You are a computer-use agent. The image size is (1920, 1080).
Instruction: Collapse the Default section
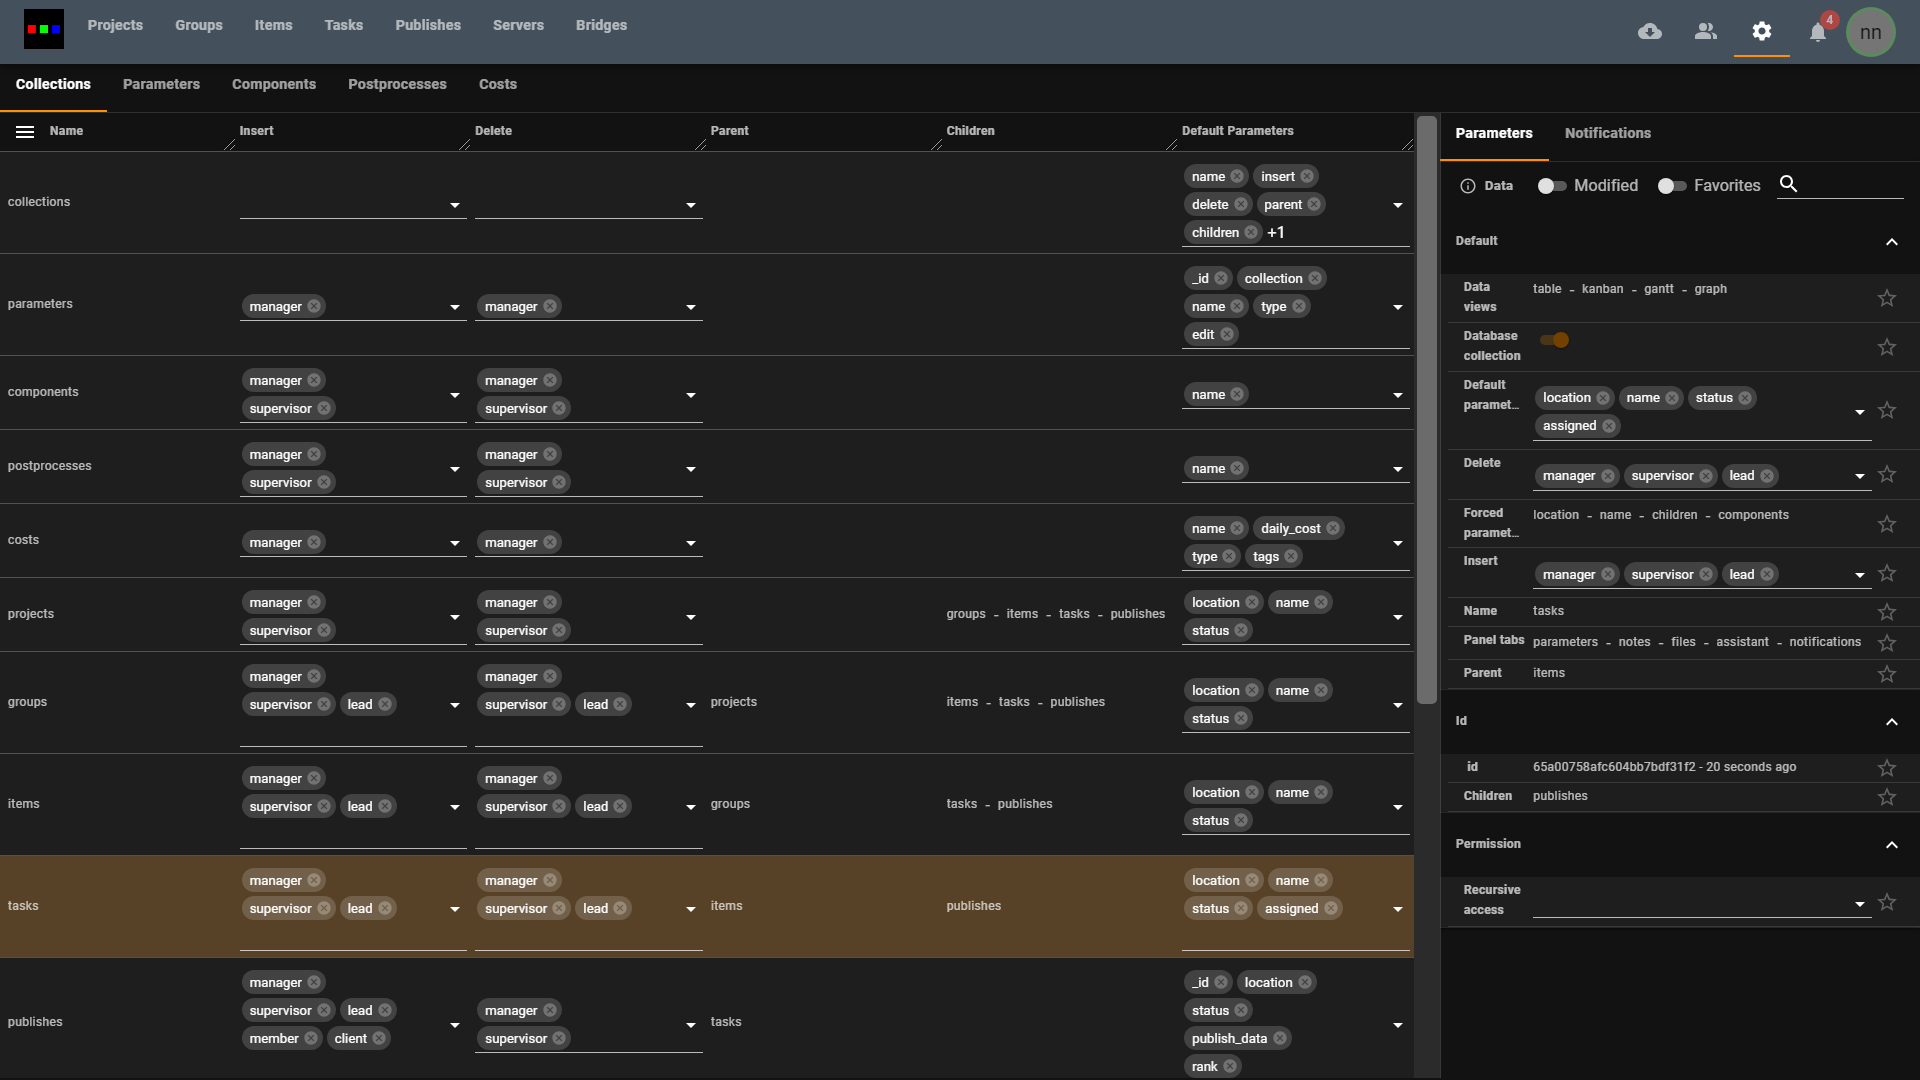[x=1891, y=242]
